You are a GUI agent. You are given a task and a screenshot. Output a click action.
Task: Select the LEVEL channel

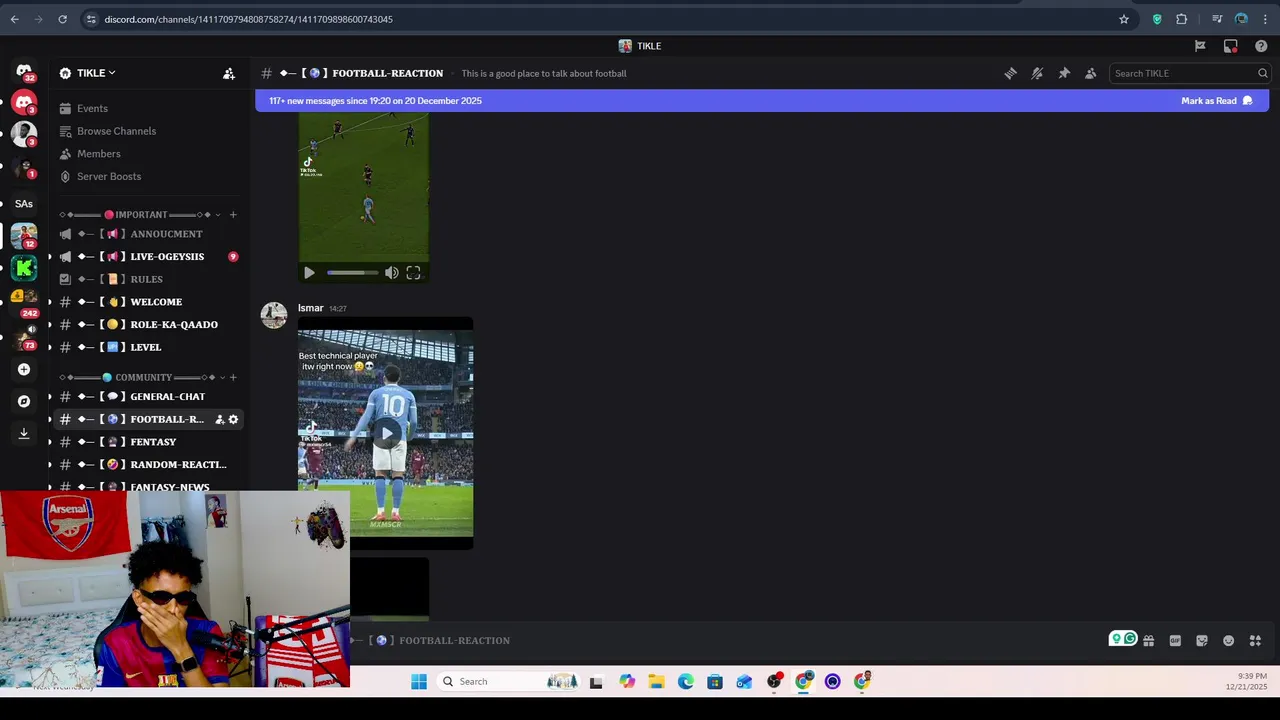click(x=146, y=347)
